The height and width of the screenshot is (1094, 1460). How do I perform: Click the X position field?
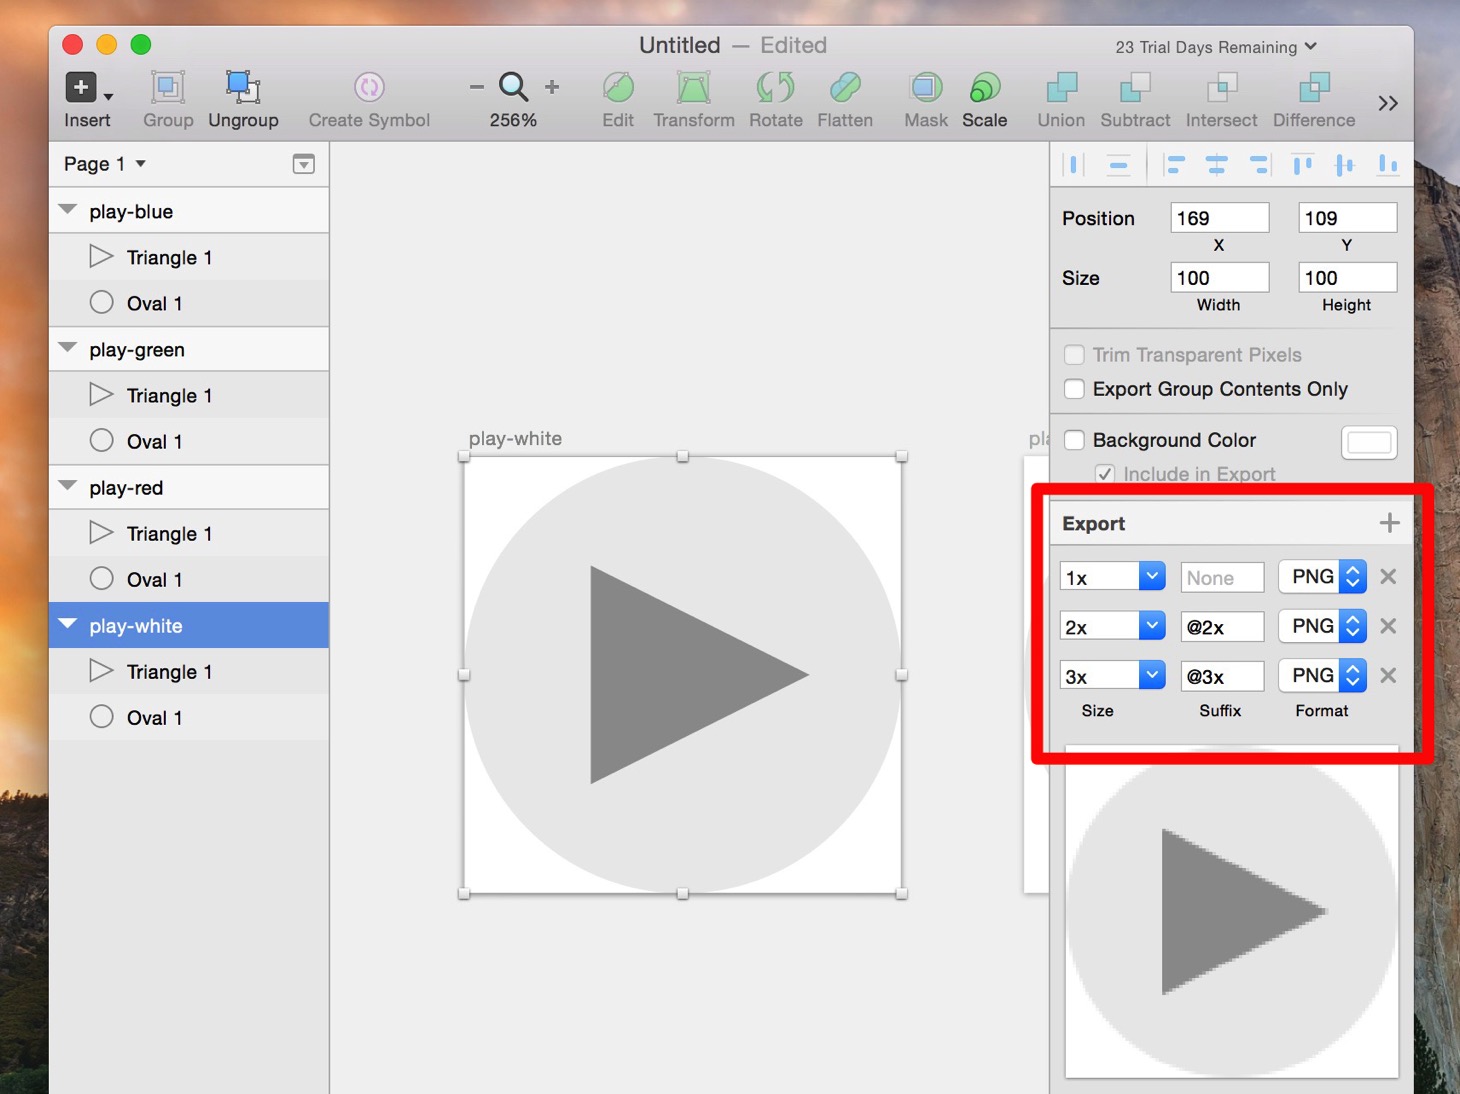click(1219, 218)
